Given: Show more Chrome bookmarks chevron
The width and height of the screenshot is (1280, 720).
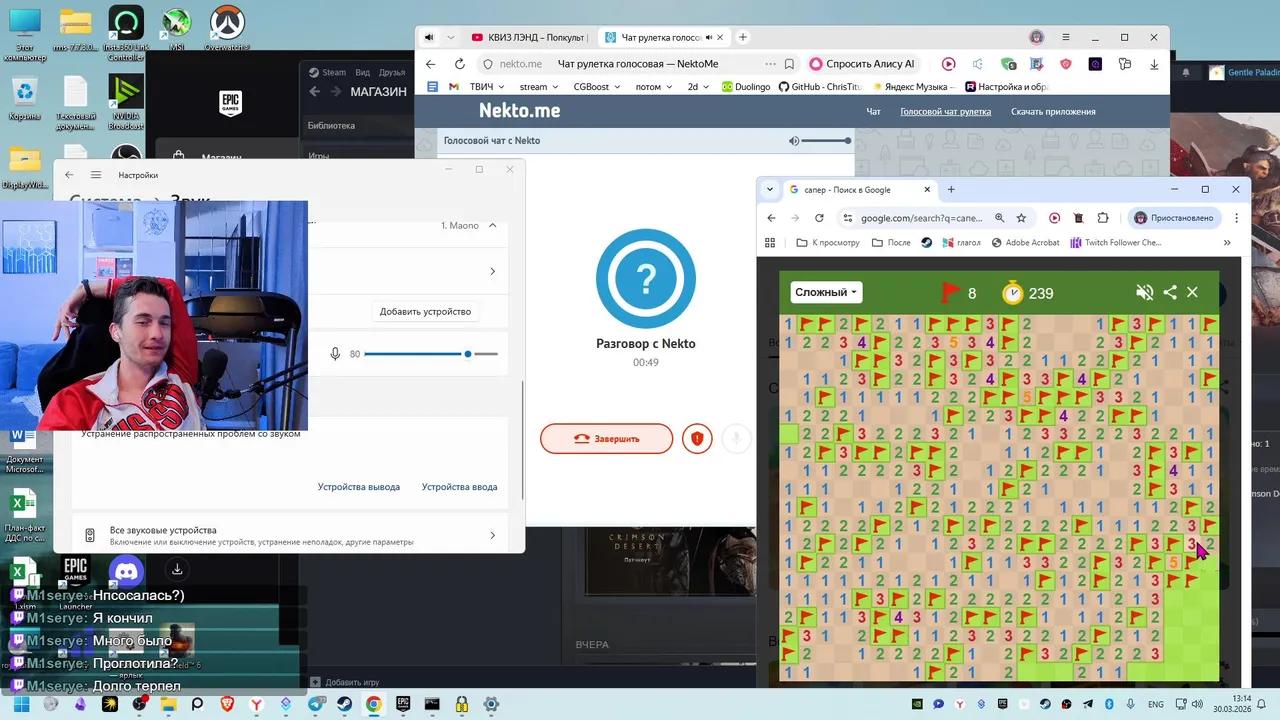Looking at the screenshot, I should 1227,242.
